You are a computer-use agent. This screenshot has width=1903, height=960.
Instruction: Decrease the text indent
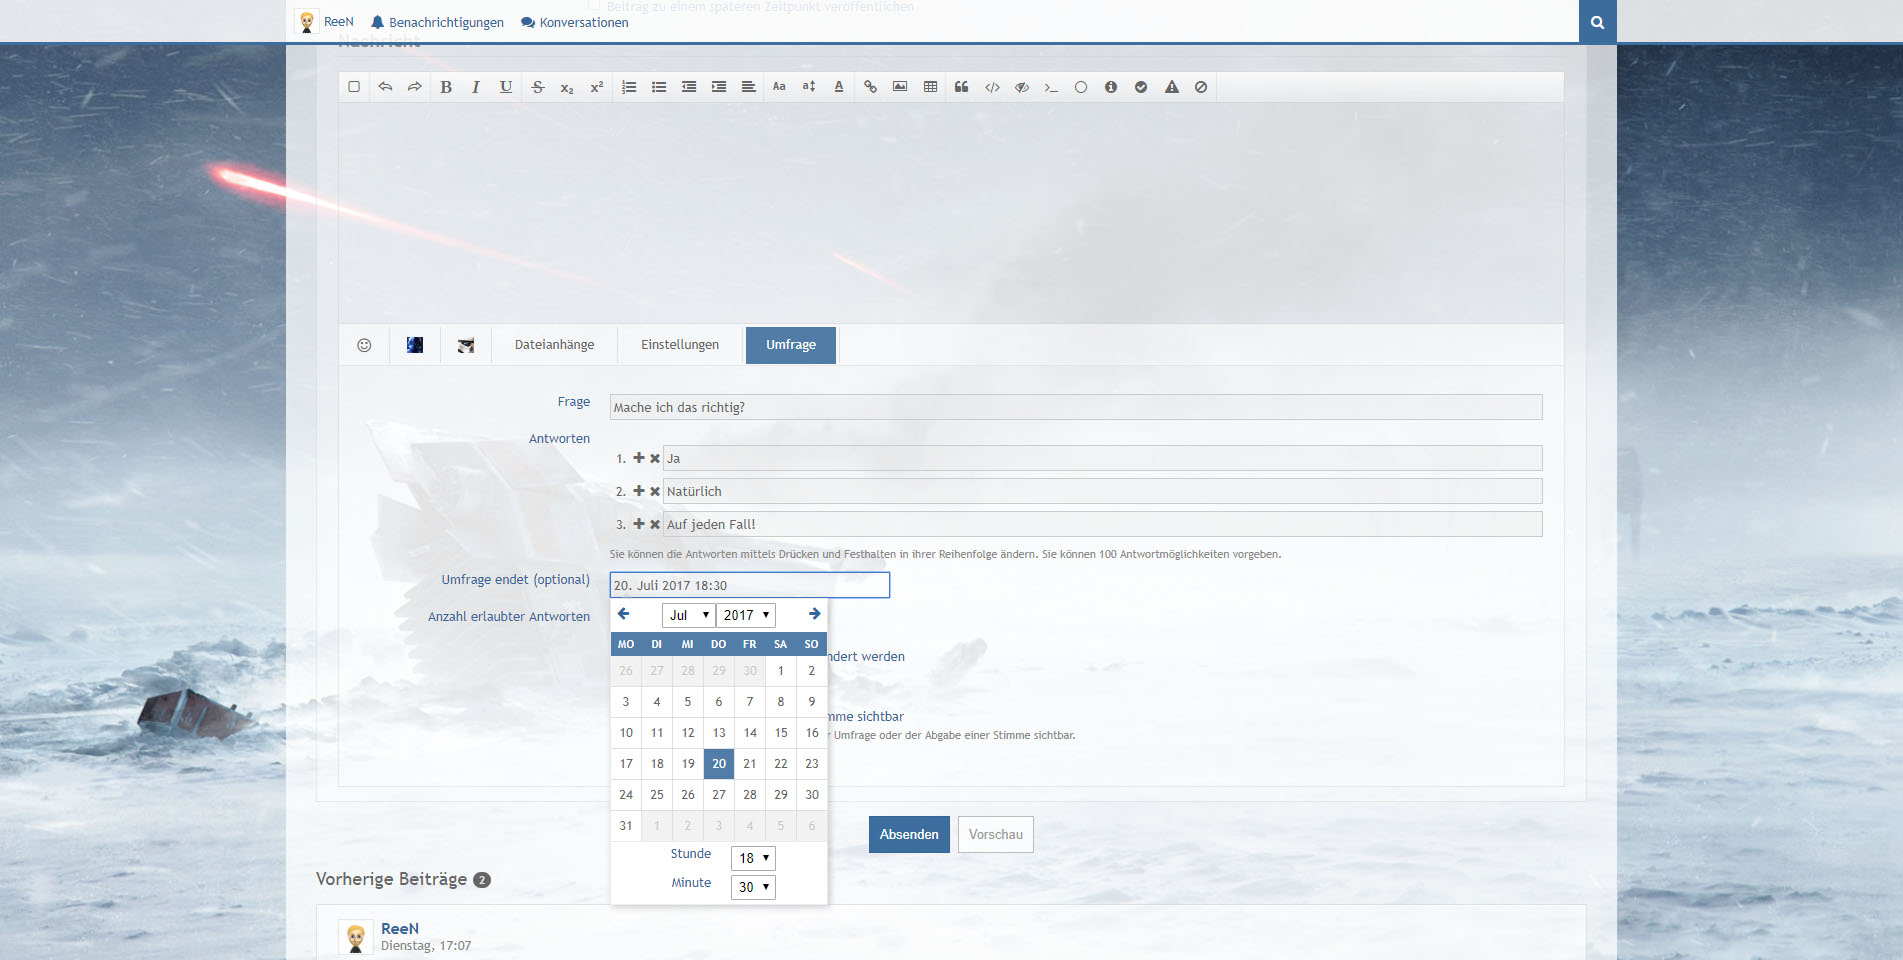[x=689, y=87]
